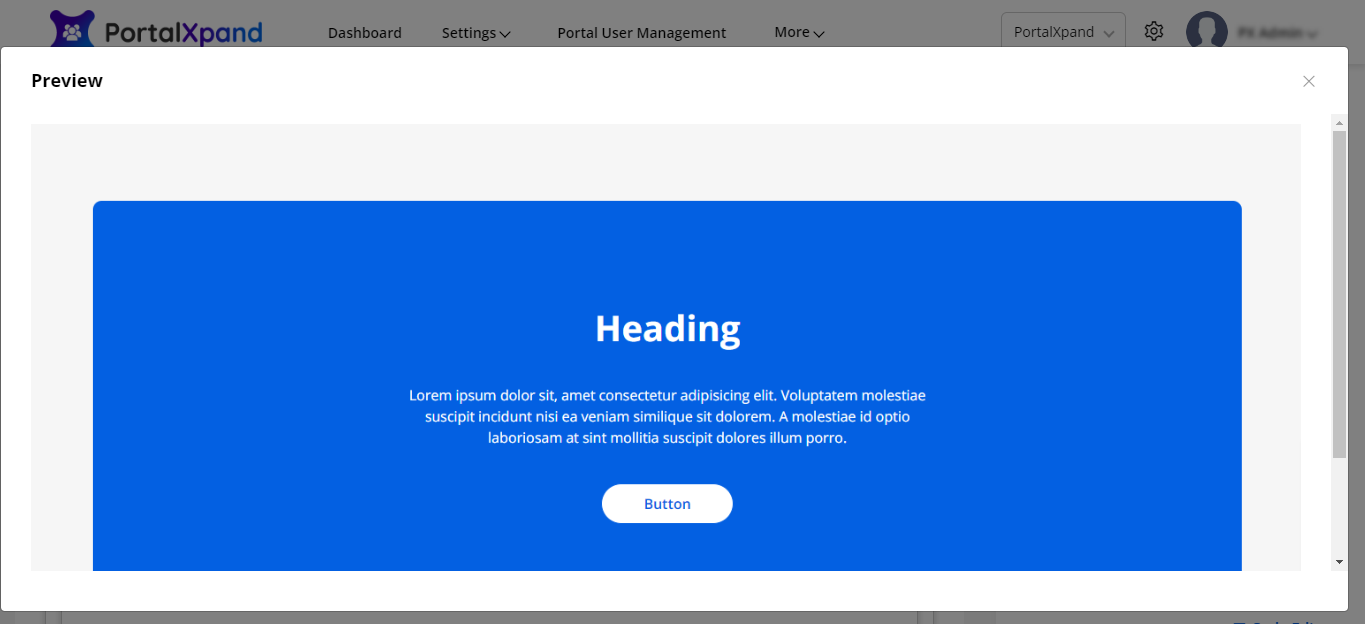
Task: Click the Lorem ipsum paragraph text
Action: 667,417
